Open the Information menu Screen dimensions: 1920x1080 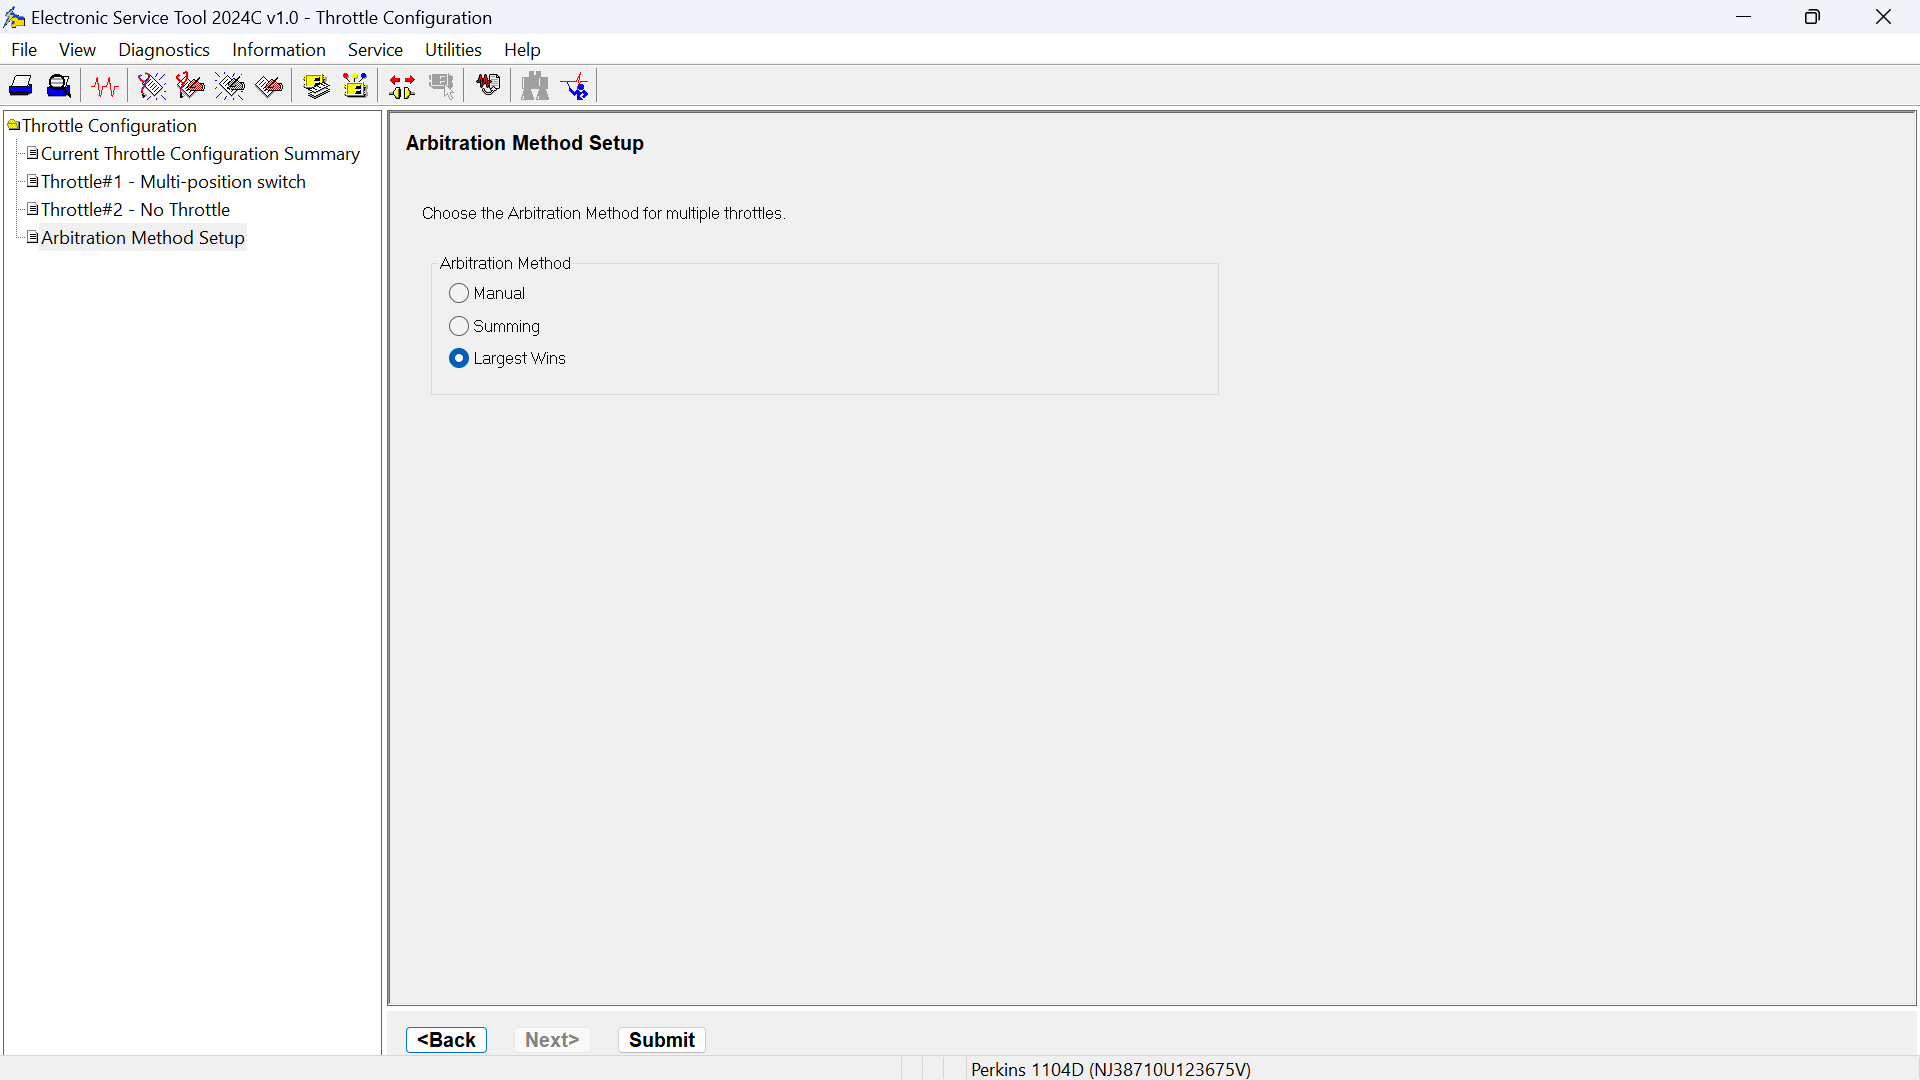coord(279,50)
